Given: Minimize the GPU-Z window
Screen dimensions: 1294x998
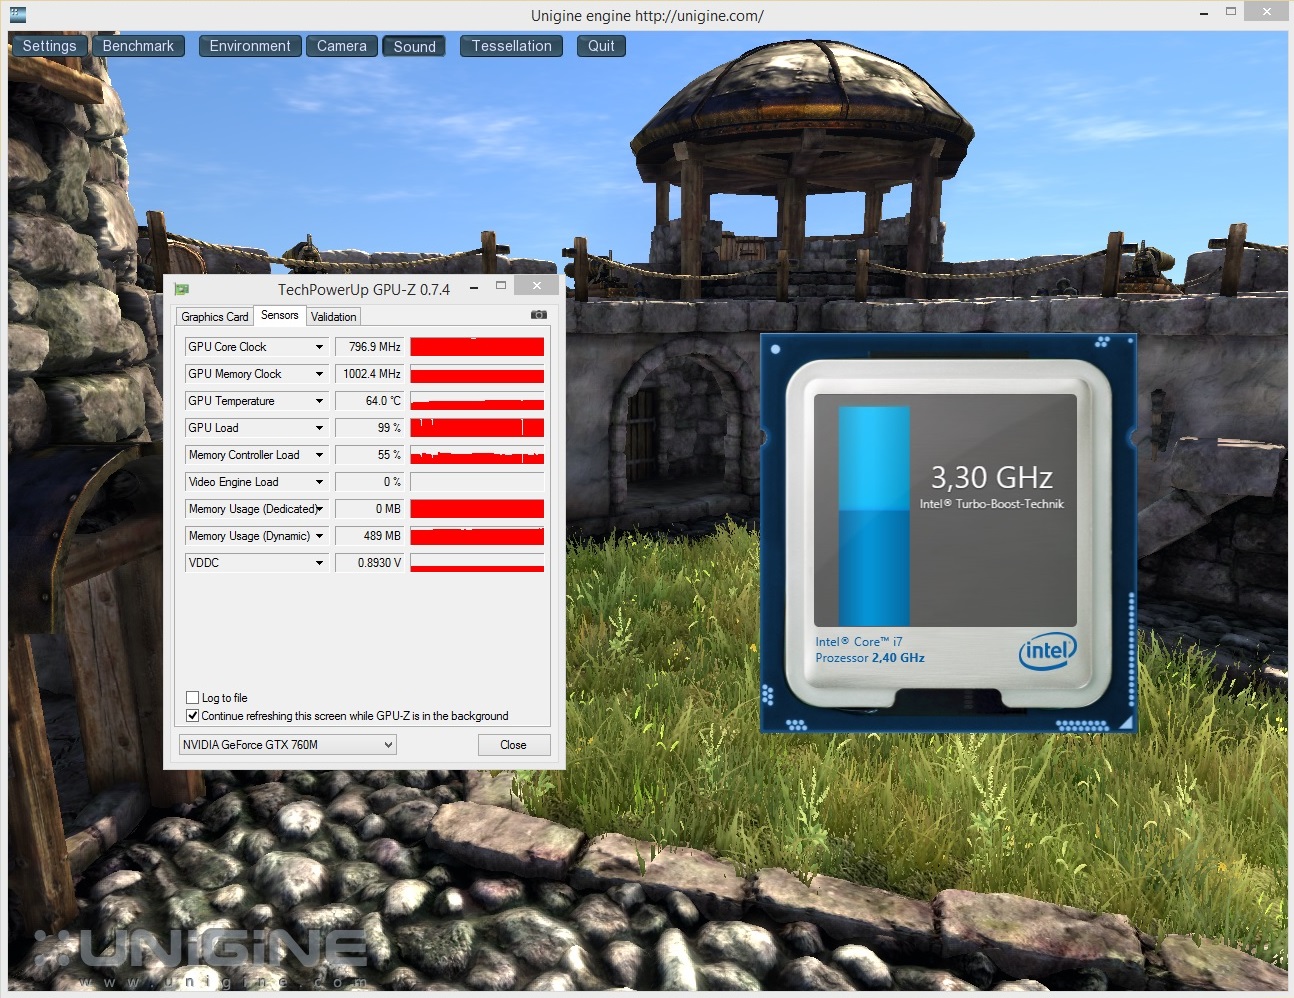Looking at the screenshot, I should coord(473,287).
